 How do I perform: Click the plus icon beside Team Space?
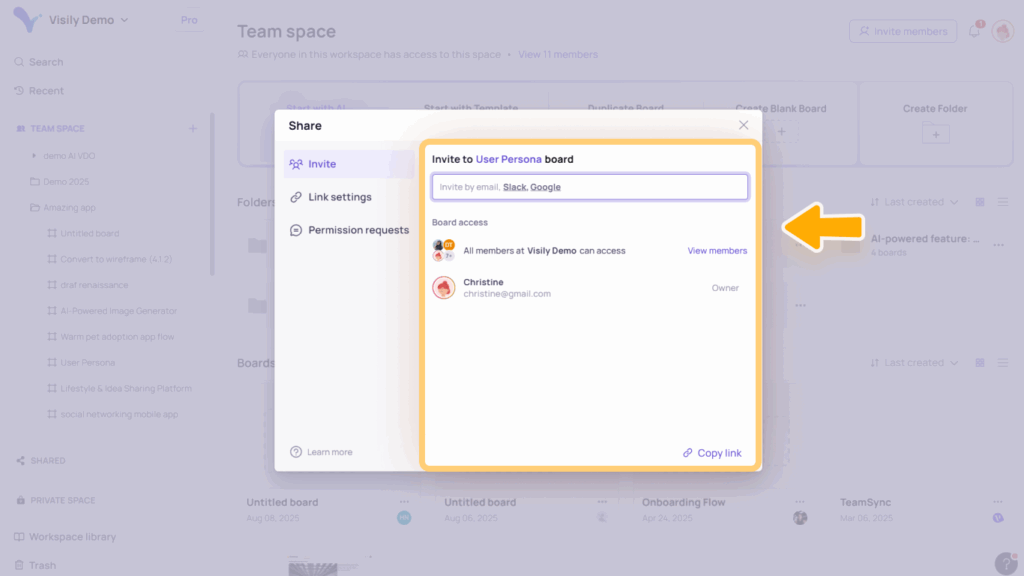click(x=193, y=128)
